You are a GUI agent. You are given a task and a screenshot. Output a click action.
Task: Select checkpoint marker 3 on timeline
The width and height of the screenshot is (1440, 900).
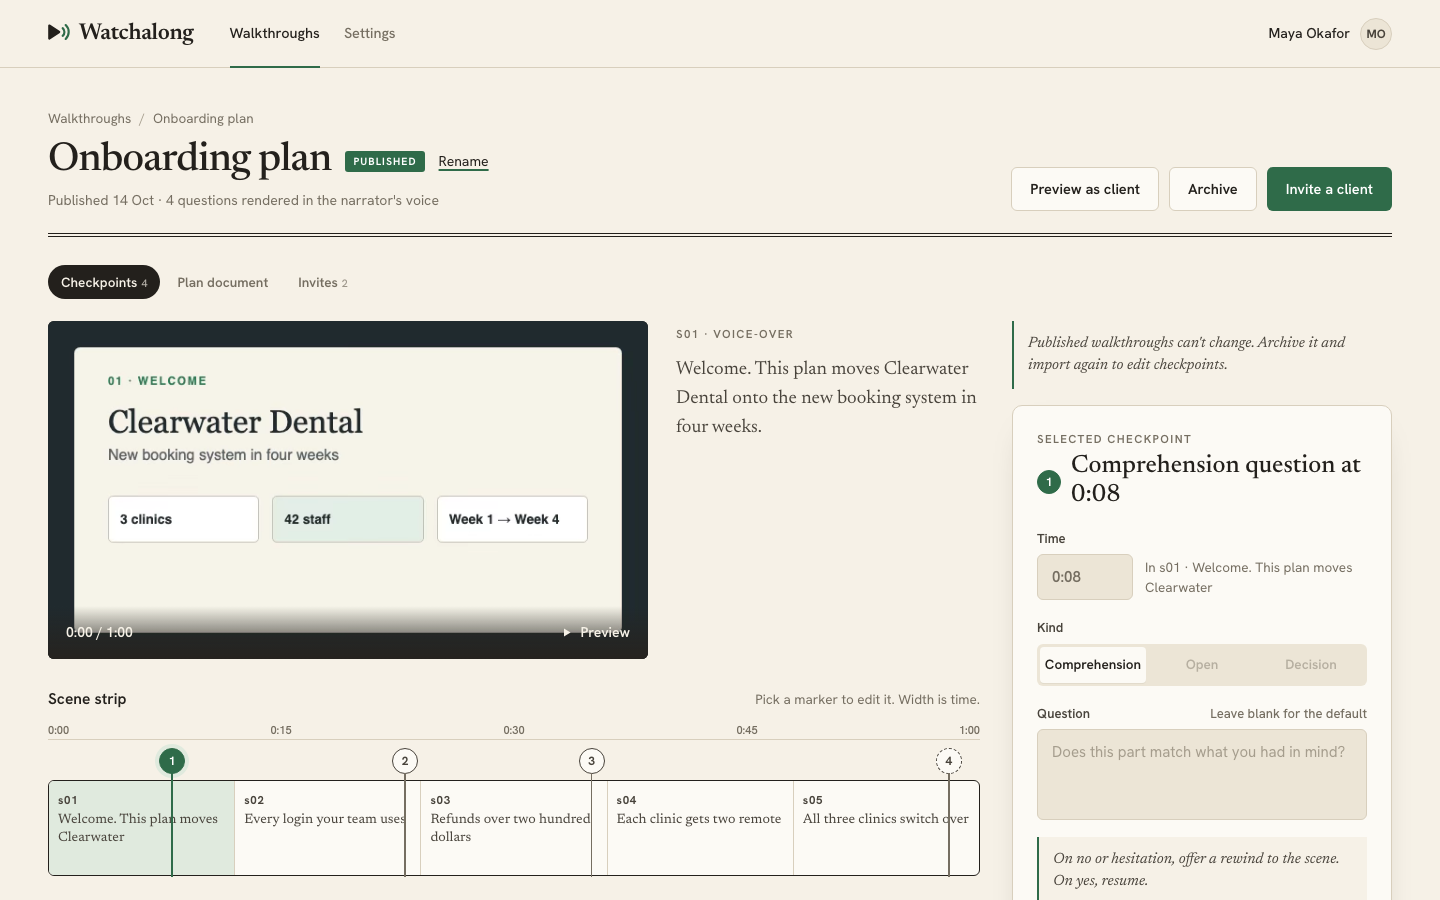click(x=592, y=761)
